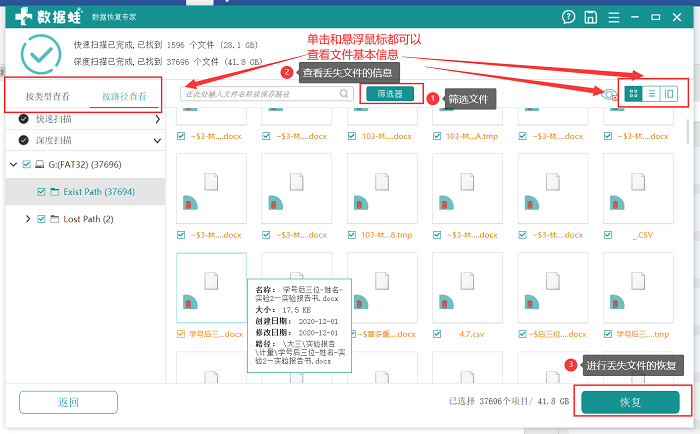Click the 4.7.csv file name
The width and height of the screenshot is (700, 434).
(x=472, y=334)
